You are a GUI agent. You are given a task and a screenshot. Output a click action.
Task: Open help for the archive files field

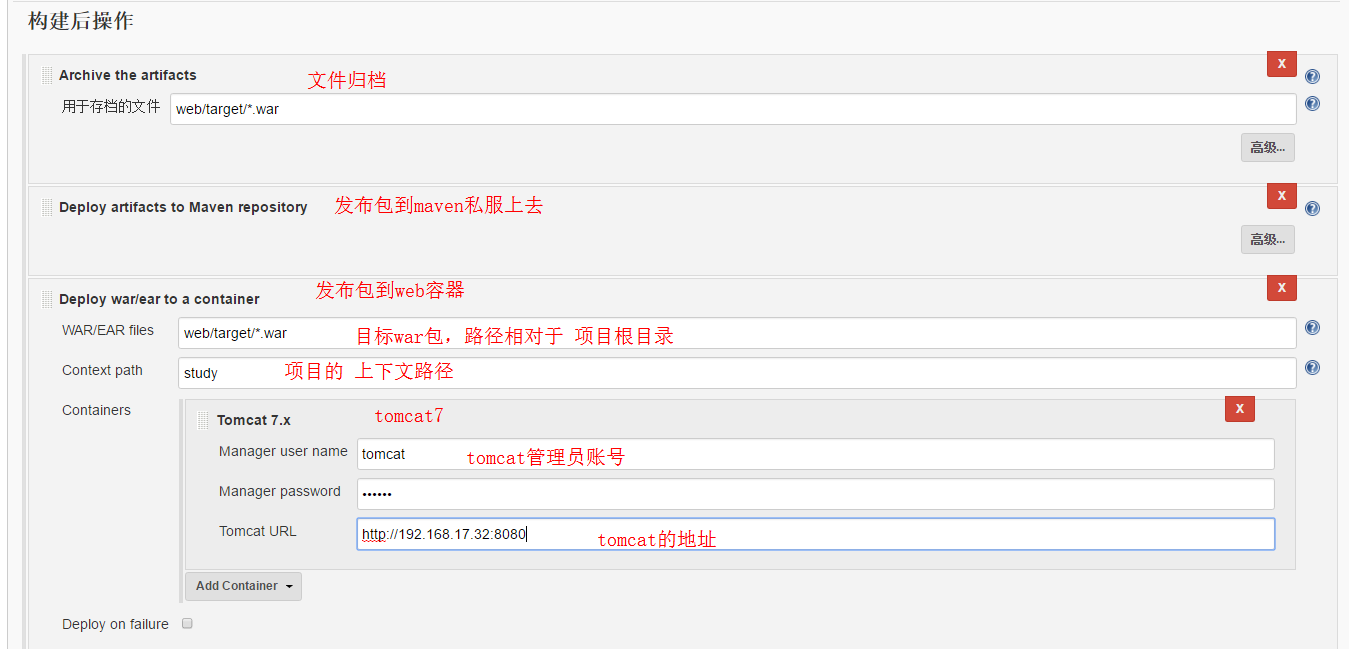1312,104
